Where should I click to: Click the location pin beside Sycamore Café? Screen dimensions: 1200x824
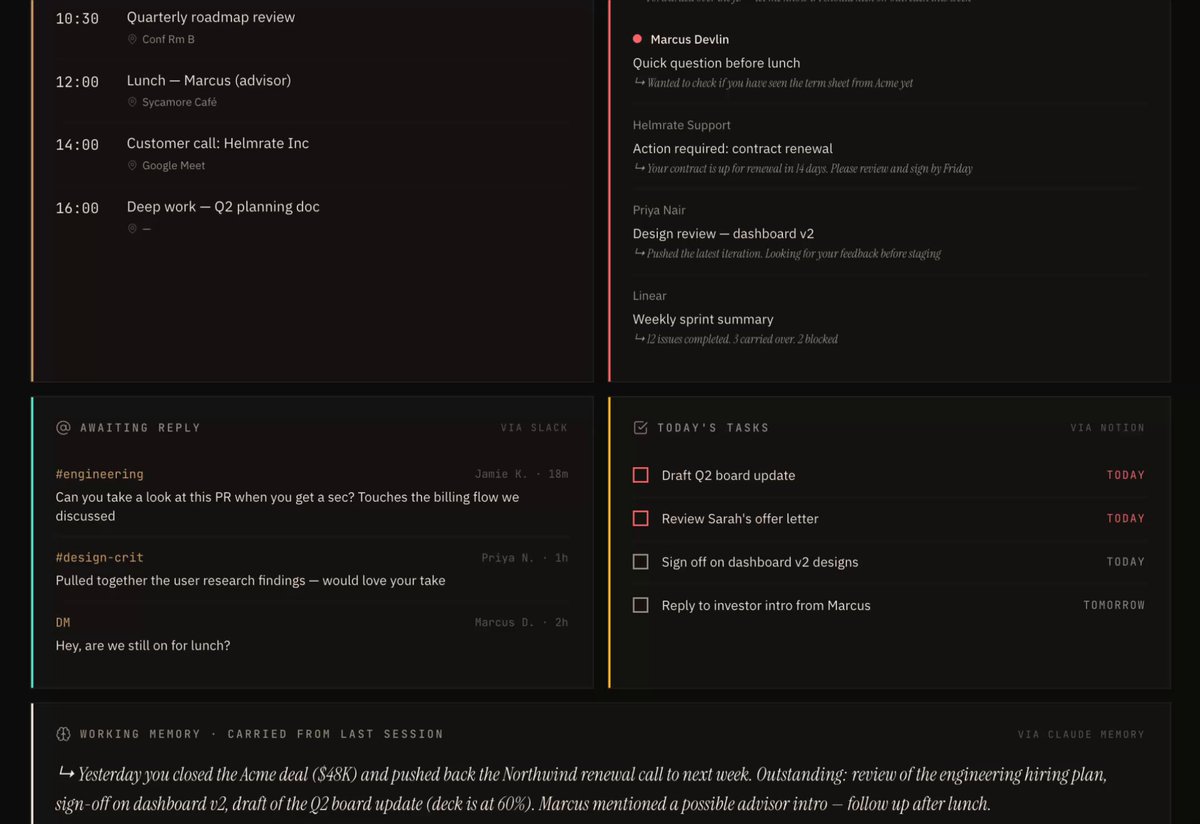pyautogui.click(x=132, y=102)
